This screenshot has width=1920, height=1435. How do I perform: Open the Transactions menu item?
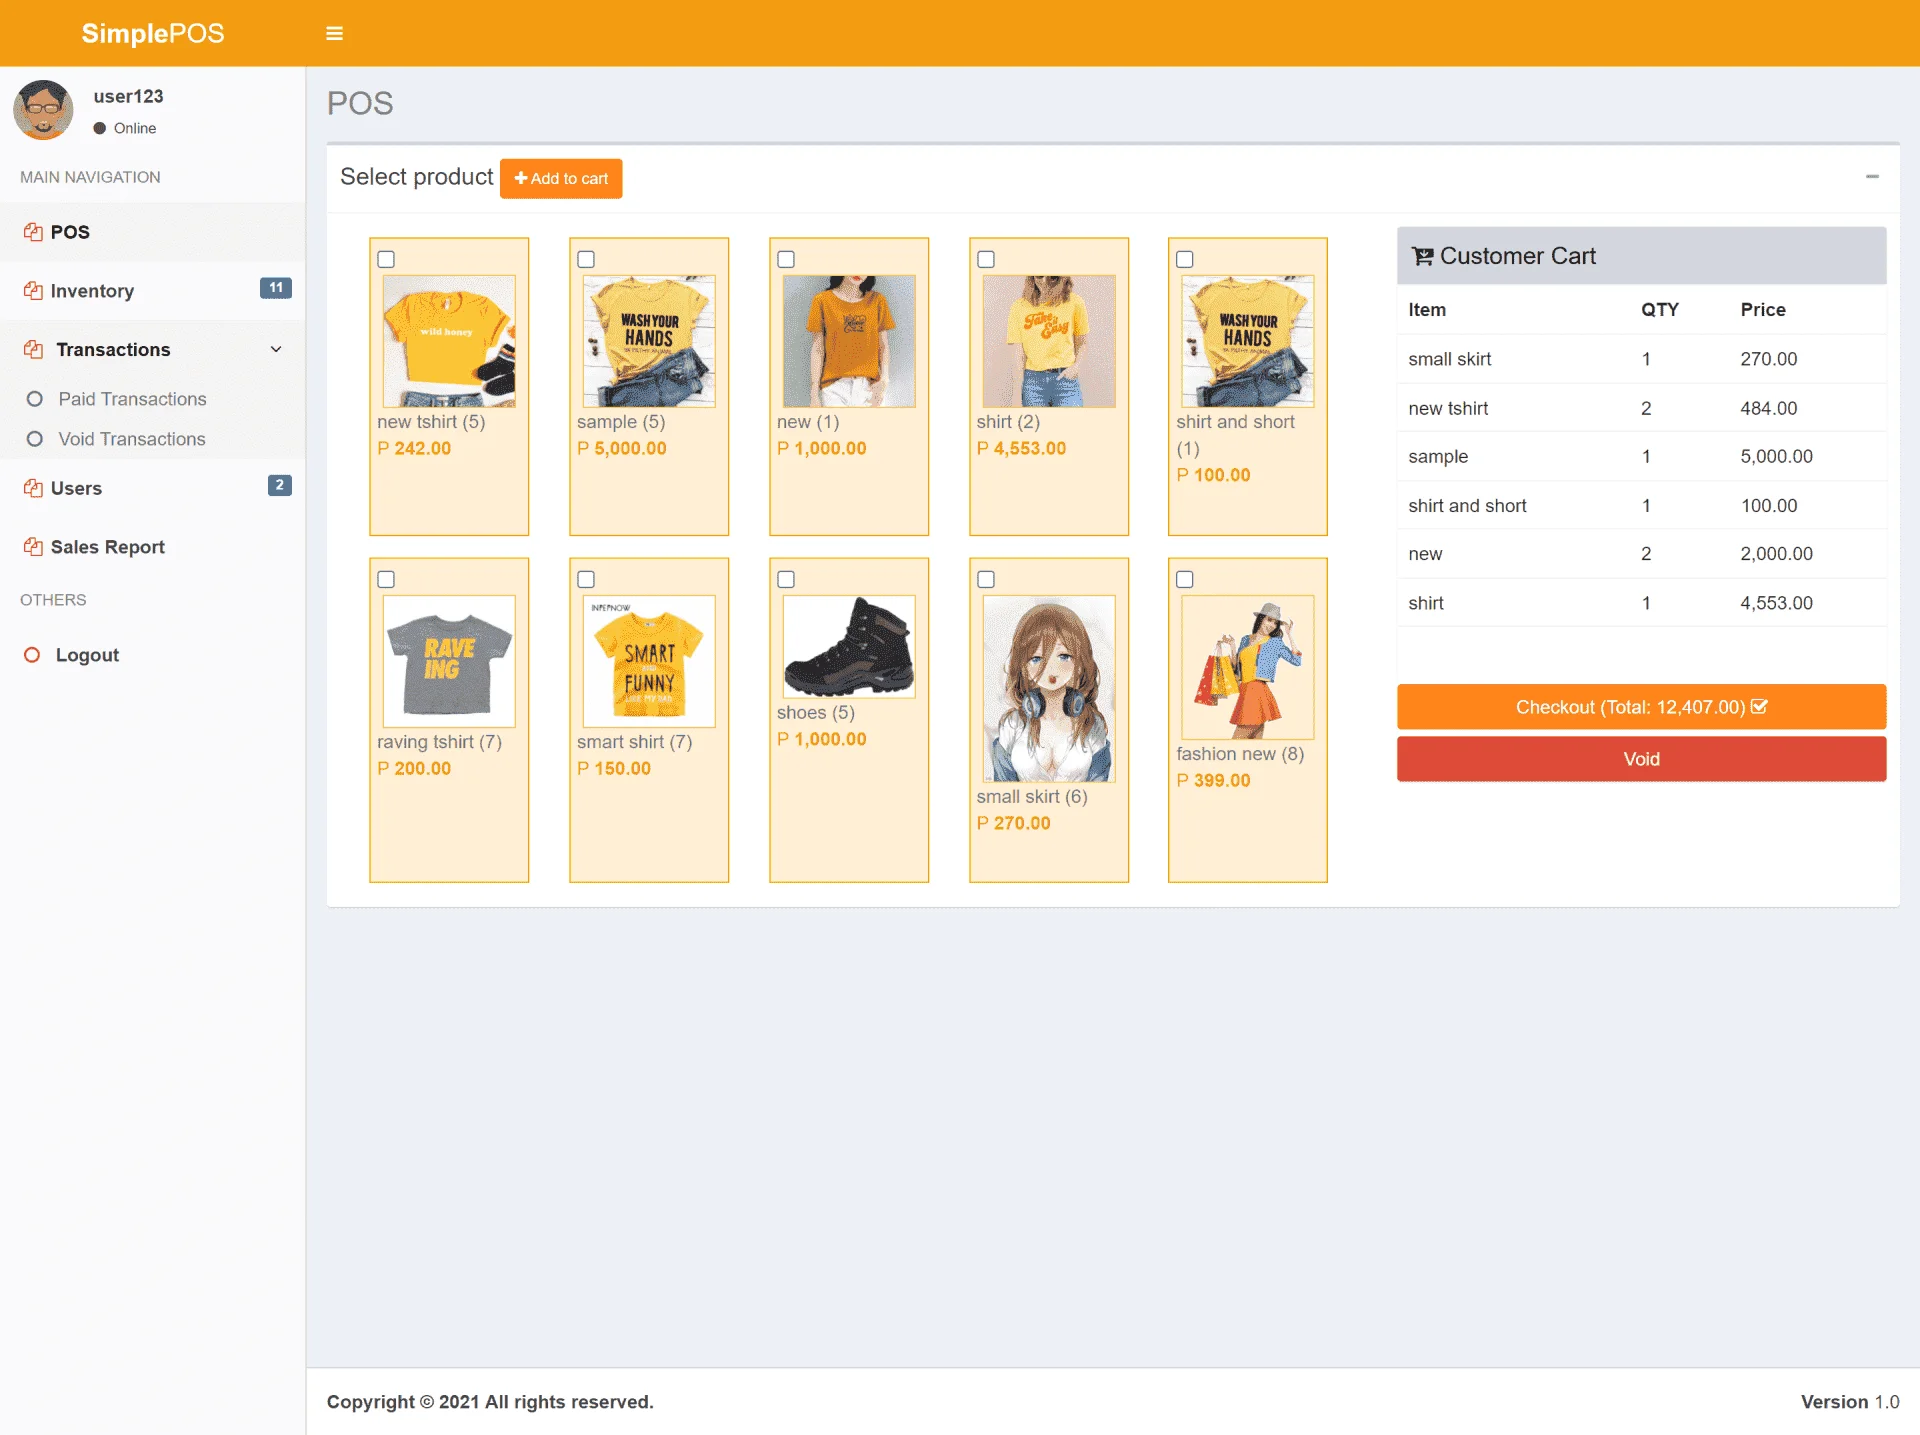152,350
